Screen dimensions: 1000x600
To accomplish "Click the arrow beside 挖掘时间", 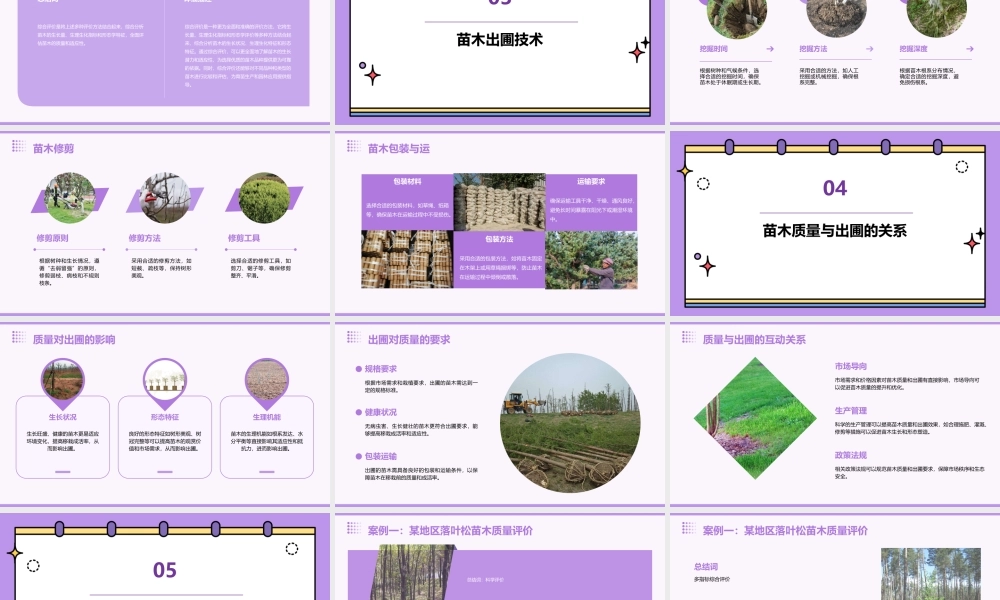I will pyautogui.click(x=770, y=48).
